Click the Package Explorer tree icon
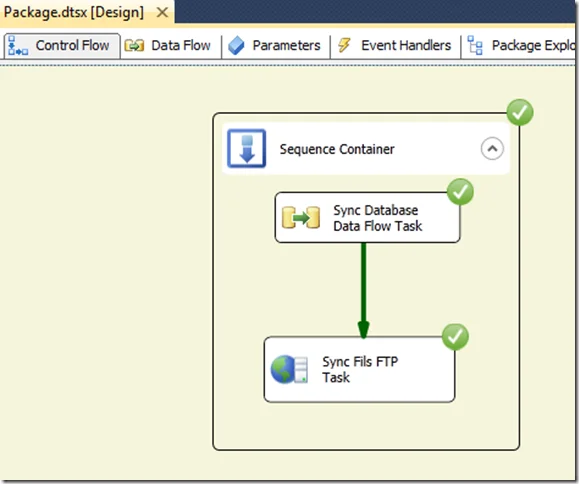The image size is (579, 484). pos(475,45)
